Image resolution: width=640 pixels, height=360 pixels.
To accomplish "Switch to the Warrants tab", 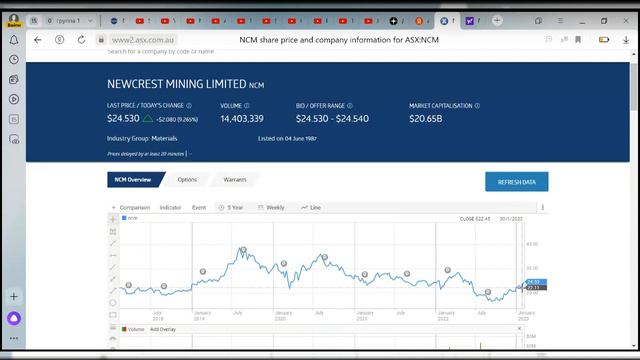I will tap(235, 180).
